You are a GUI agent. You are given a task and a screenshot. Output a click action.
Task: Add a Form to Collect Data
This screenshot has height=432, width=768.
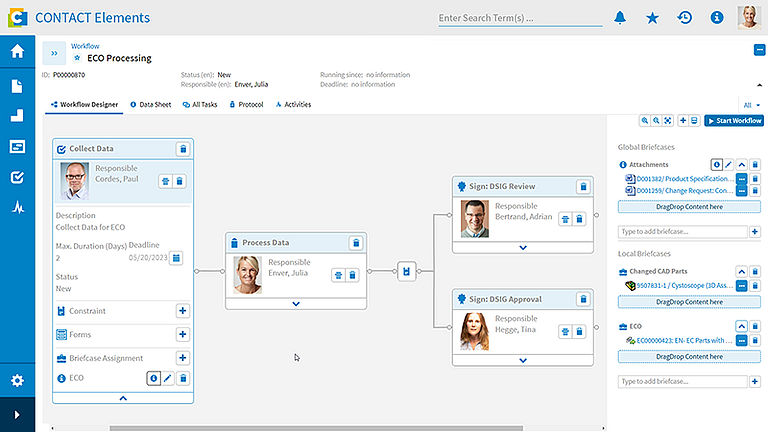pyautogui.click(x=183, y=334)
